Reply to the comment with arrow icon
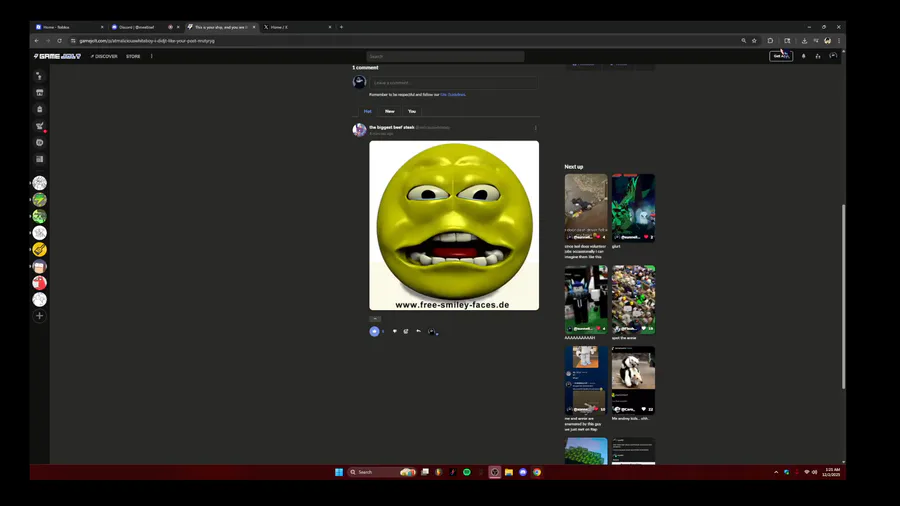900x506 pixels. 418,331
